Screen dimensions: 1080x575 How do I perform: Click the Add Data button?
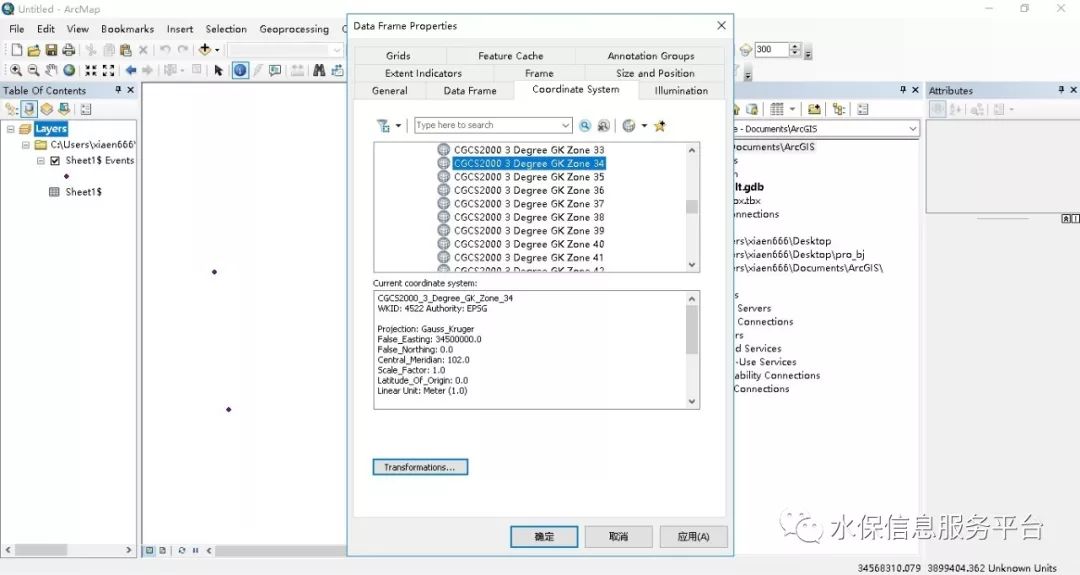coord(205,50)
